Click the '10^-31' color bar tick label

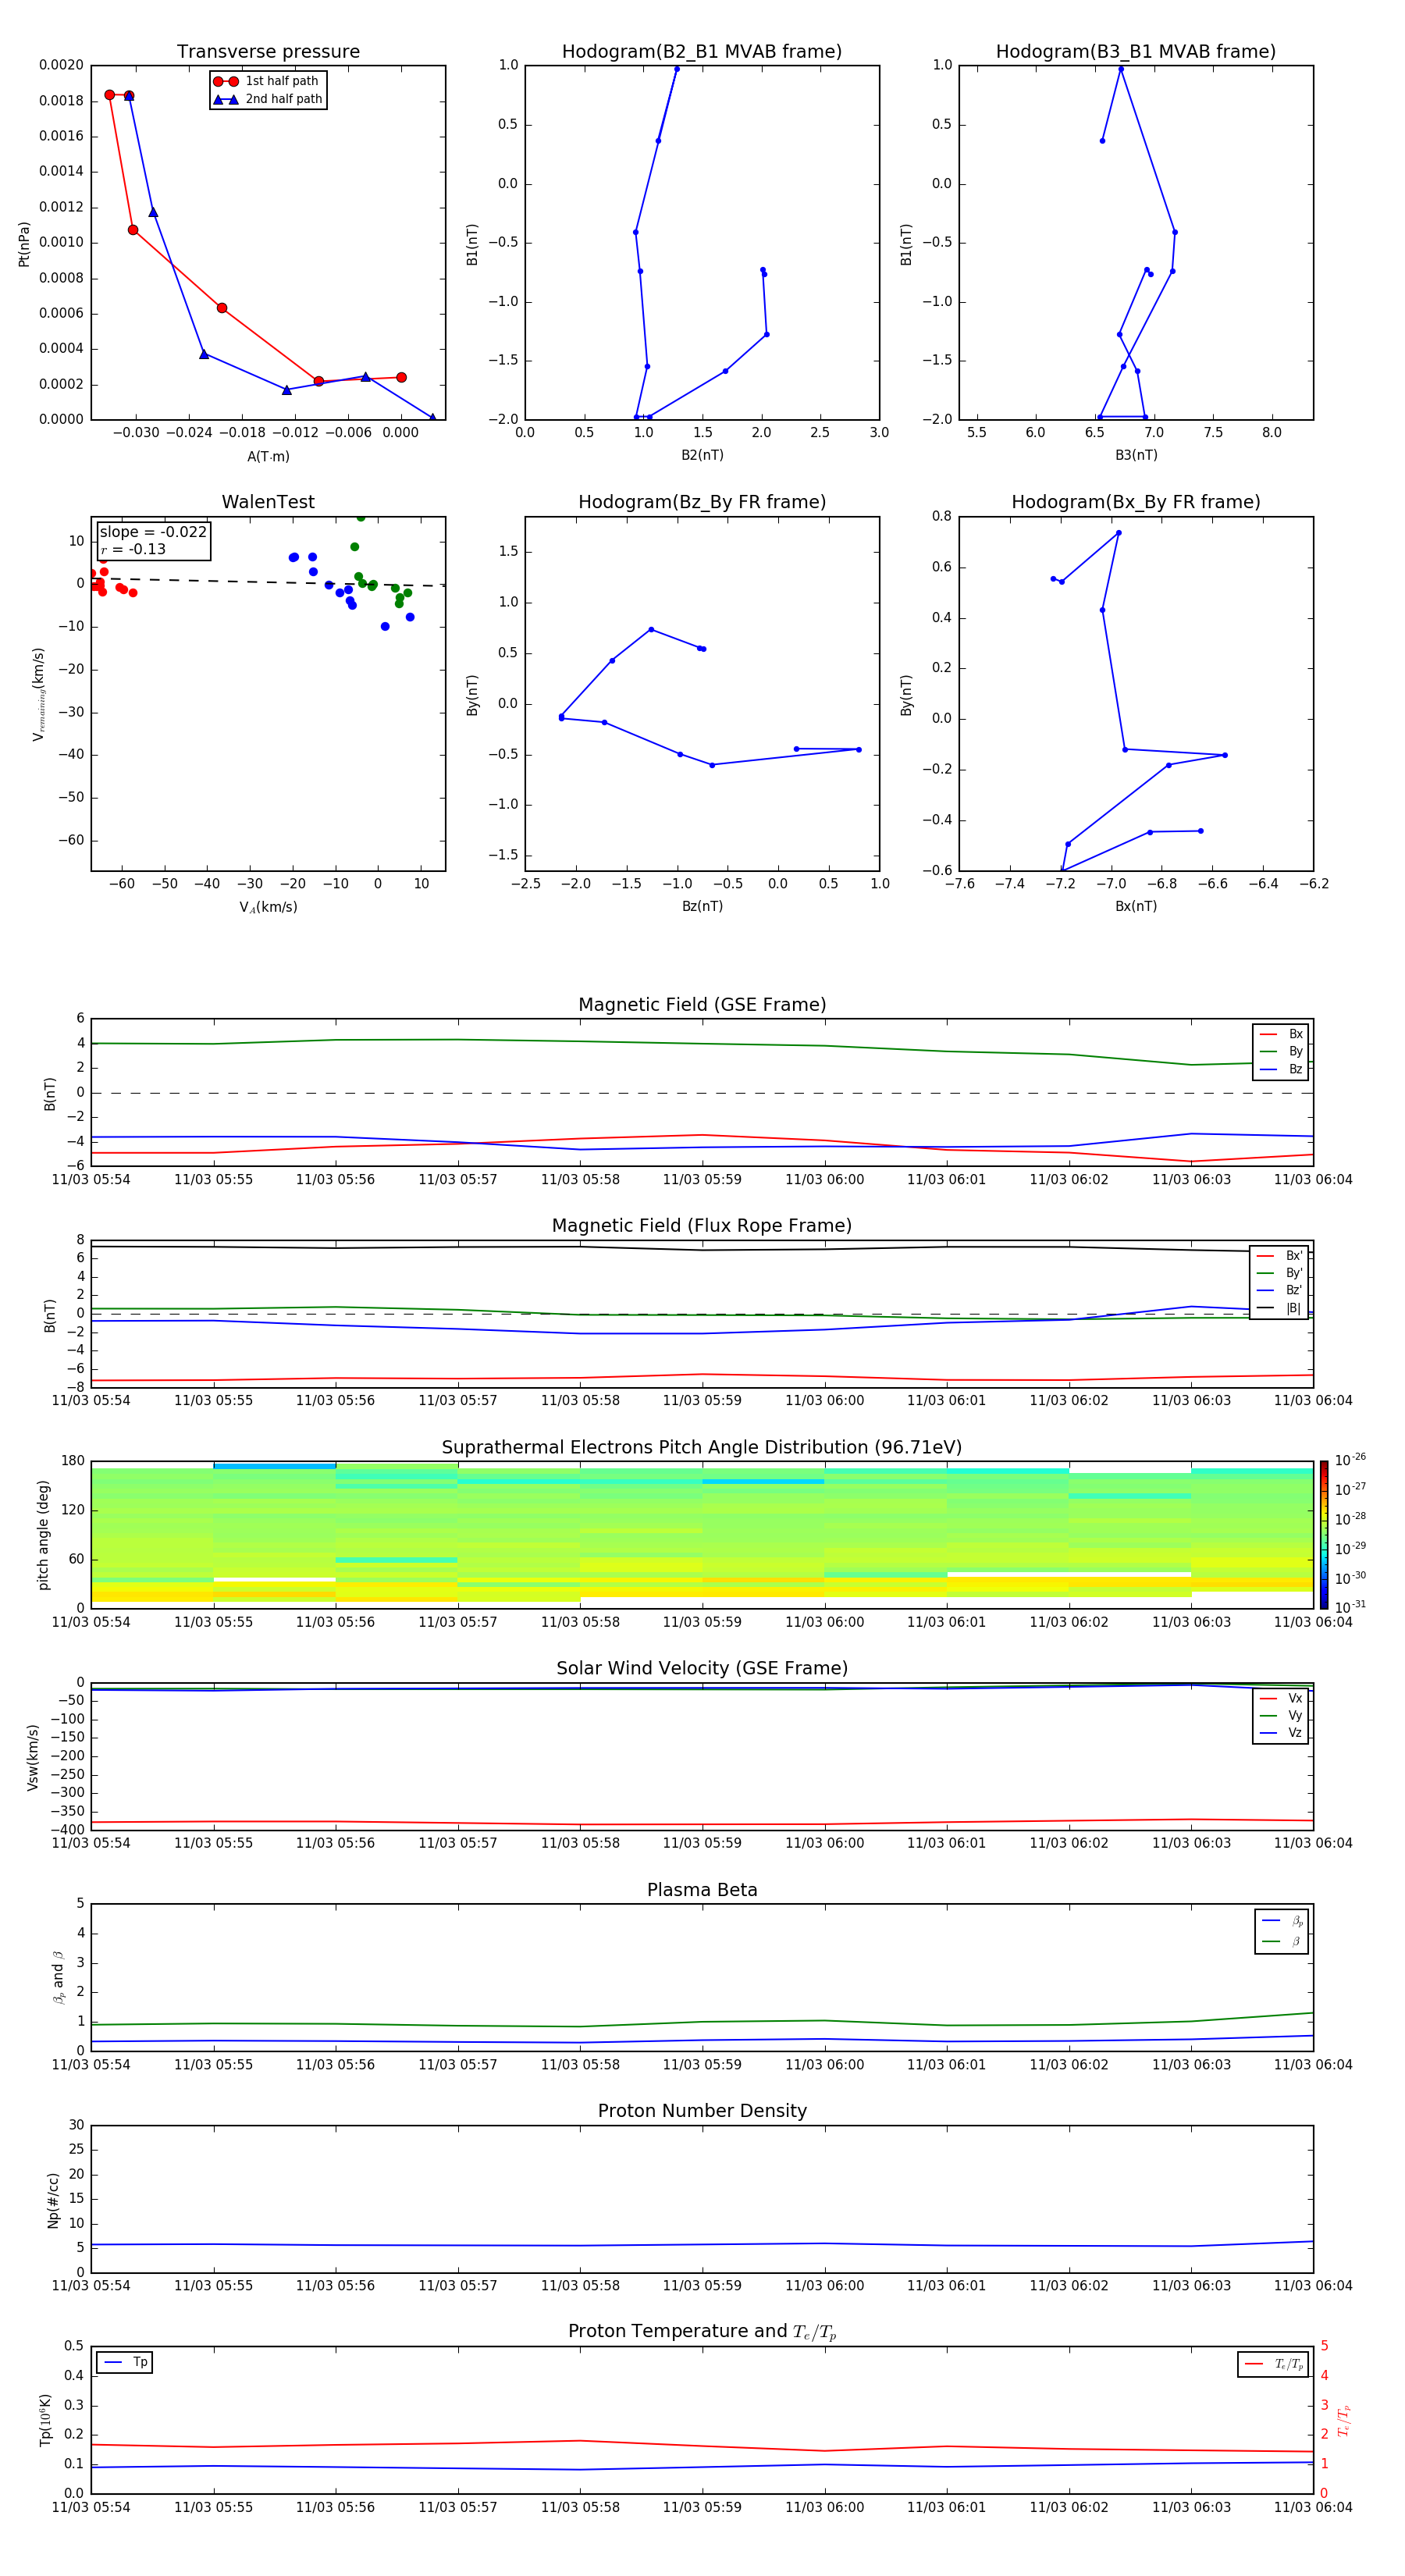(x=1350, y=1607)
